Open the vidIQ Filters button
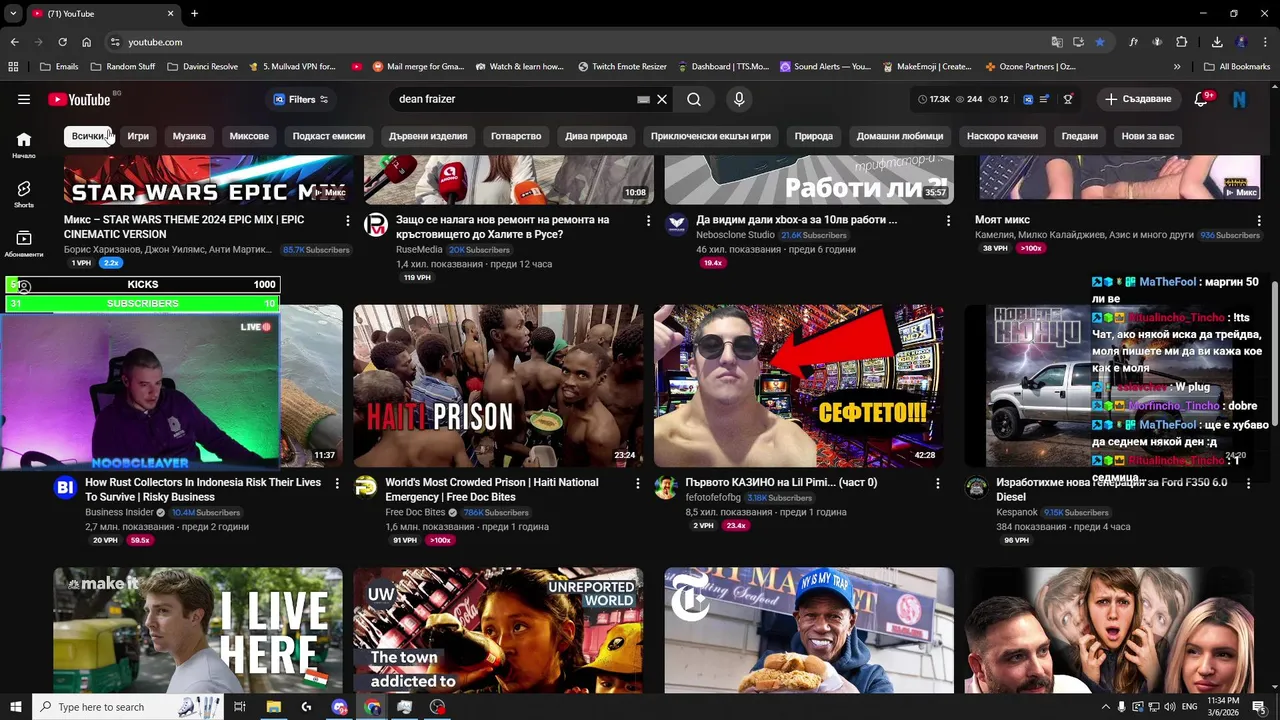Image resolution: width=1280 pixels, height=720 pixels. pos(301,99)
